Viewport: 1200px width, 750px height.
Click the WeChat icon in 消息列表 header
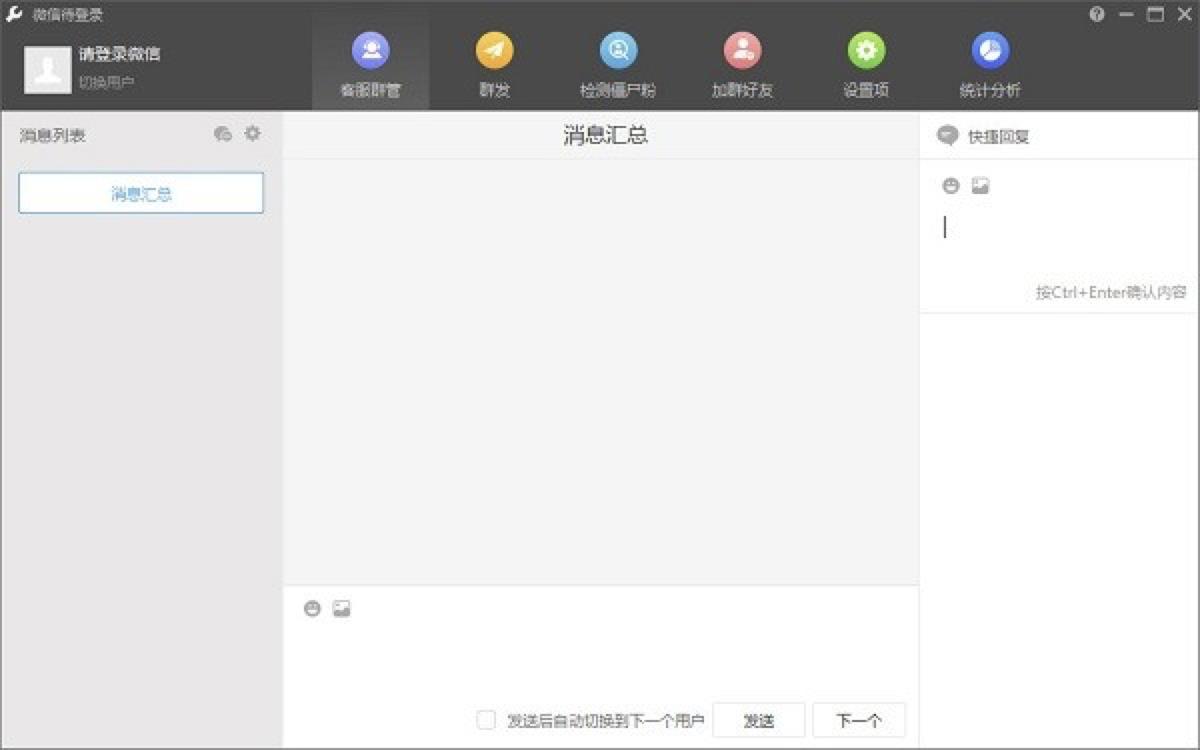click(x=223, y=134)
